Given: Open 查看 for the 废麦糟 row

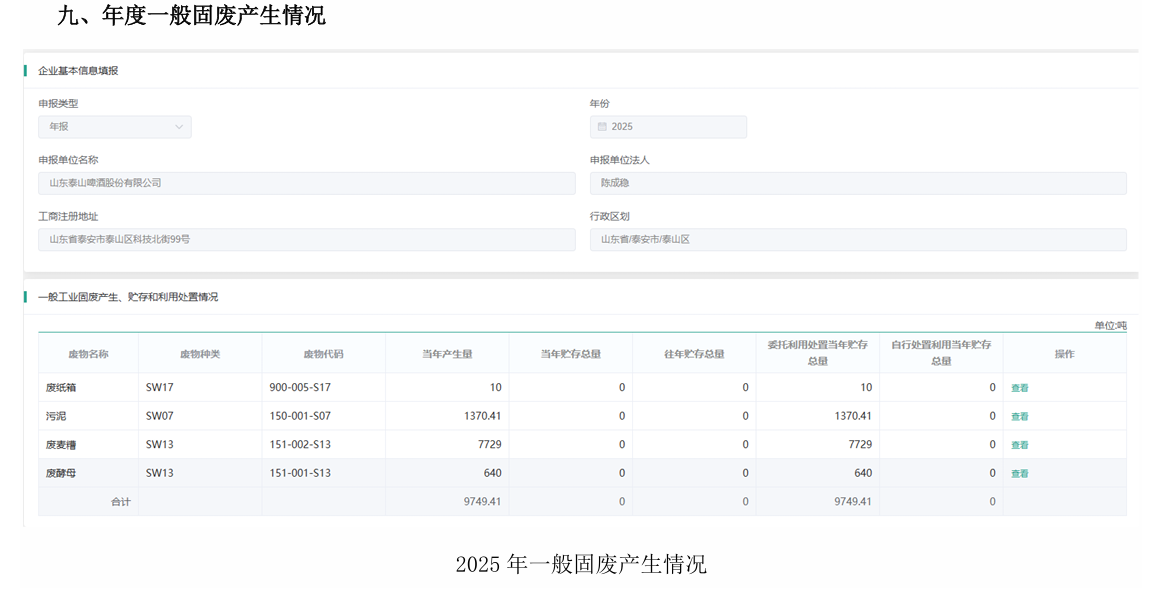Looking at the screenshot, I should [1019, 445].
